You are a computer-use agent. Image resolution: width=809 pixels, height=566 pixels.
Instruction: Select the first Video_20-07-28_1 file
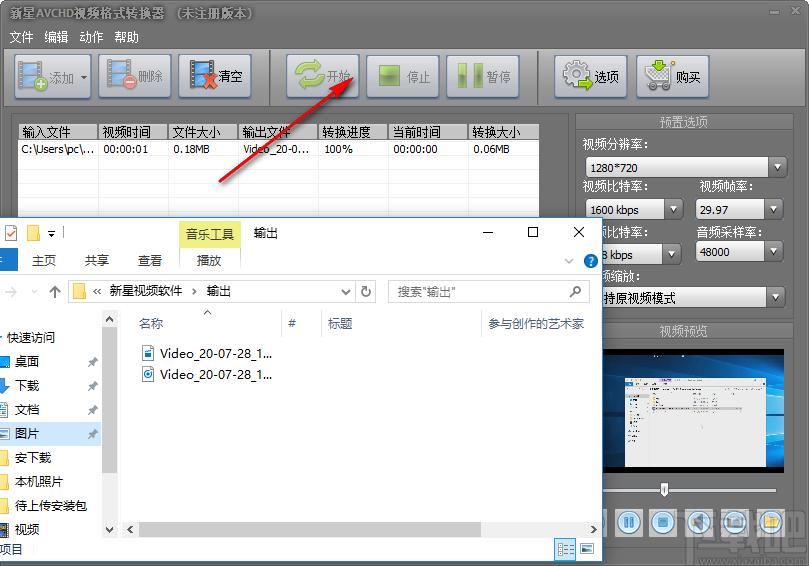coord(207,353)
